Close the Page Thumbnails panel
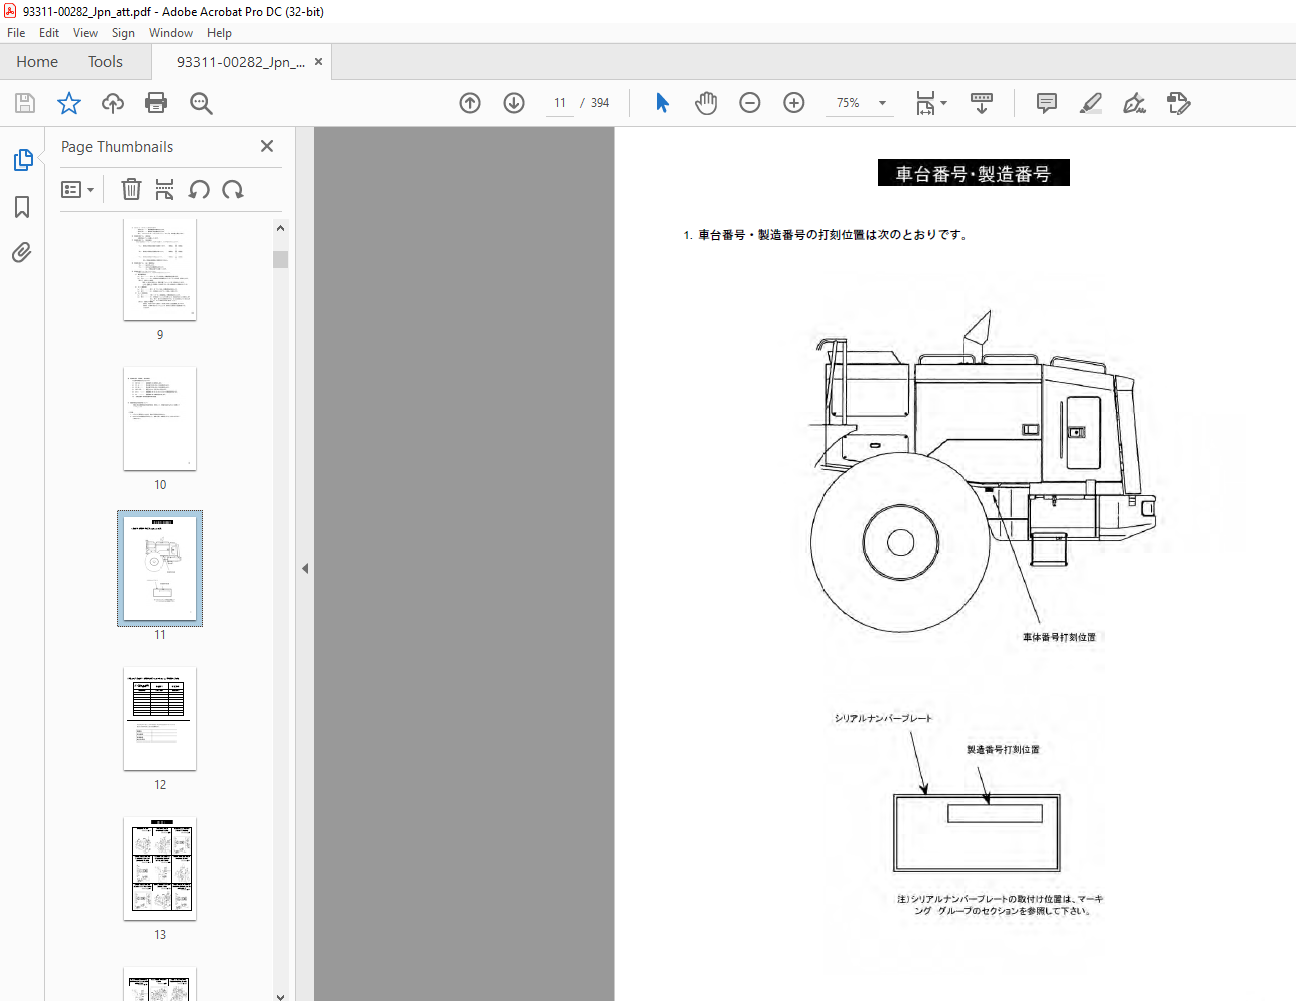Image resolution: width=1296 pixels, height=1001 pixels. tap(267, 146)
